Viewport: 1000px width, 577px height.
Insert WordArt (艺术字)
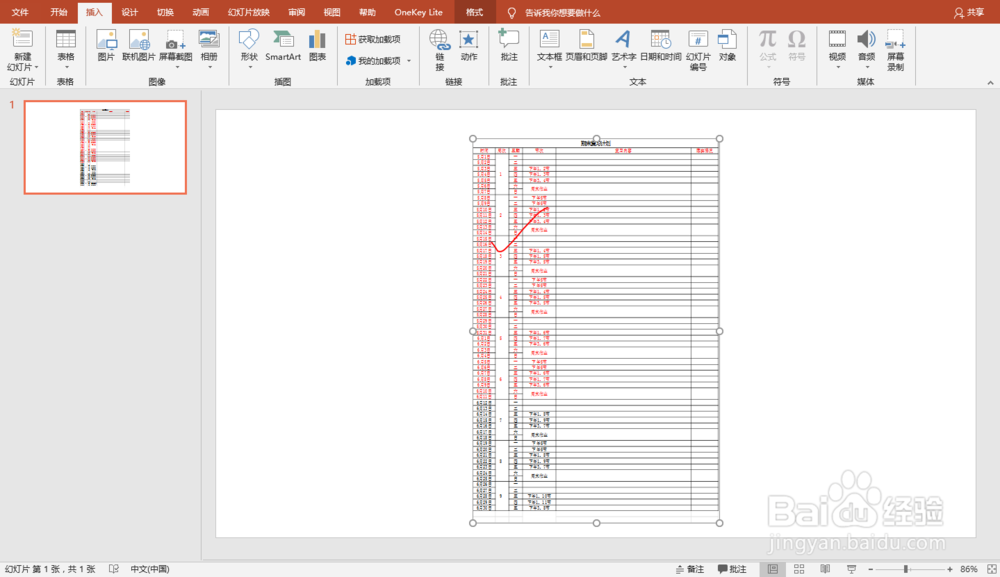coord(623,40)
